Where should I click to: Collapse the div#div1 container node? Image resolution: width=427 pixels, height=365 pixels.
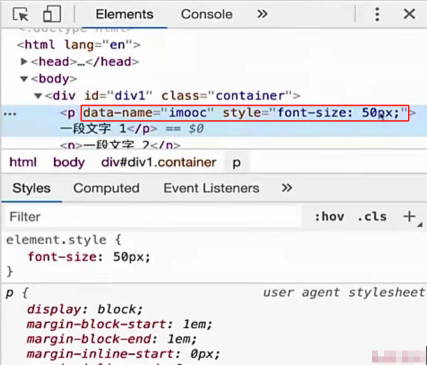tap(38, 96)
